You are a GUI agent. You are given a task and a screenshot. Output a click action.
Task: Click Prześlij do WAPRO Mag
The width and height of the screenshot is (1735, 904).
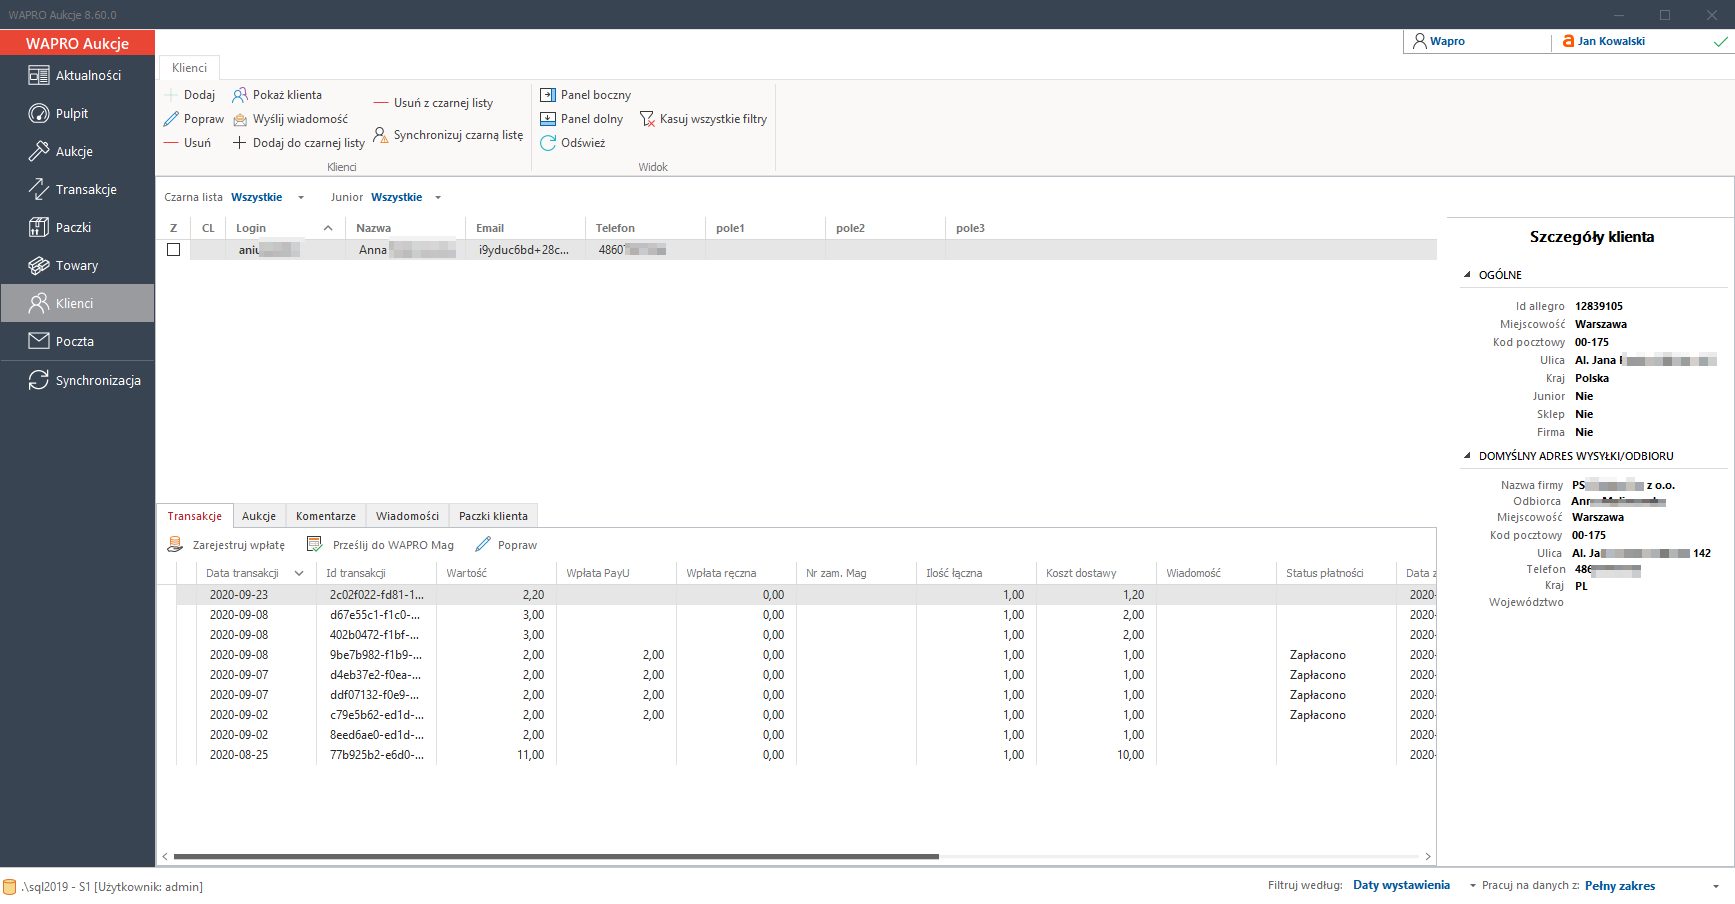(x=380, y=545)
